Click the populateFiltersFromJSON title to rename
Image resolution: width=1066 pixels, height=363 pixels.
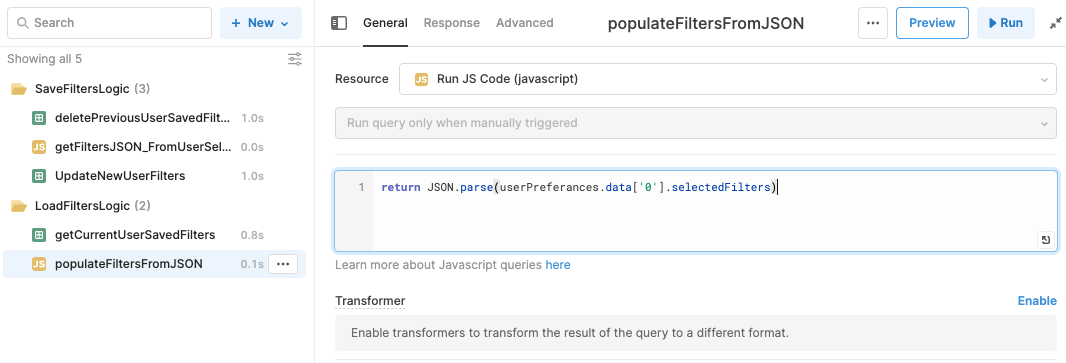706,24
